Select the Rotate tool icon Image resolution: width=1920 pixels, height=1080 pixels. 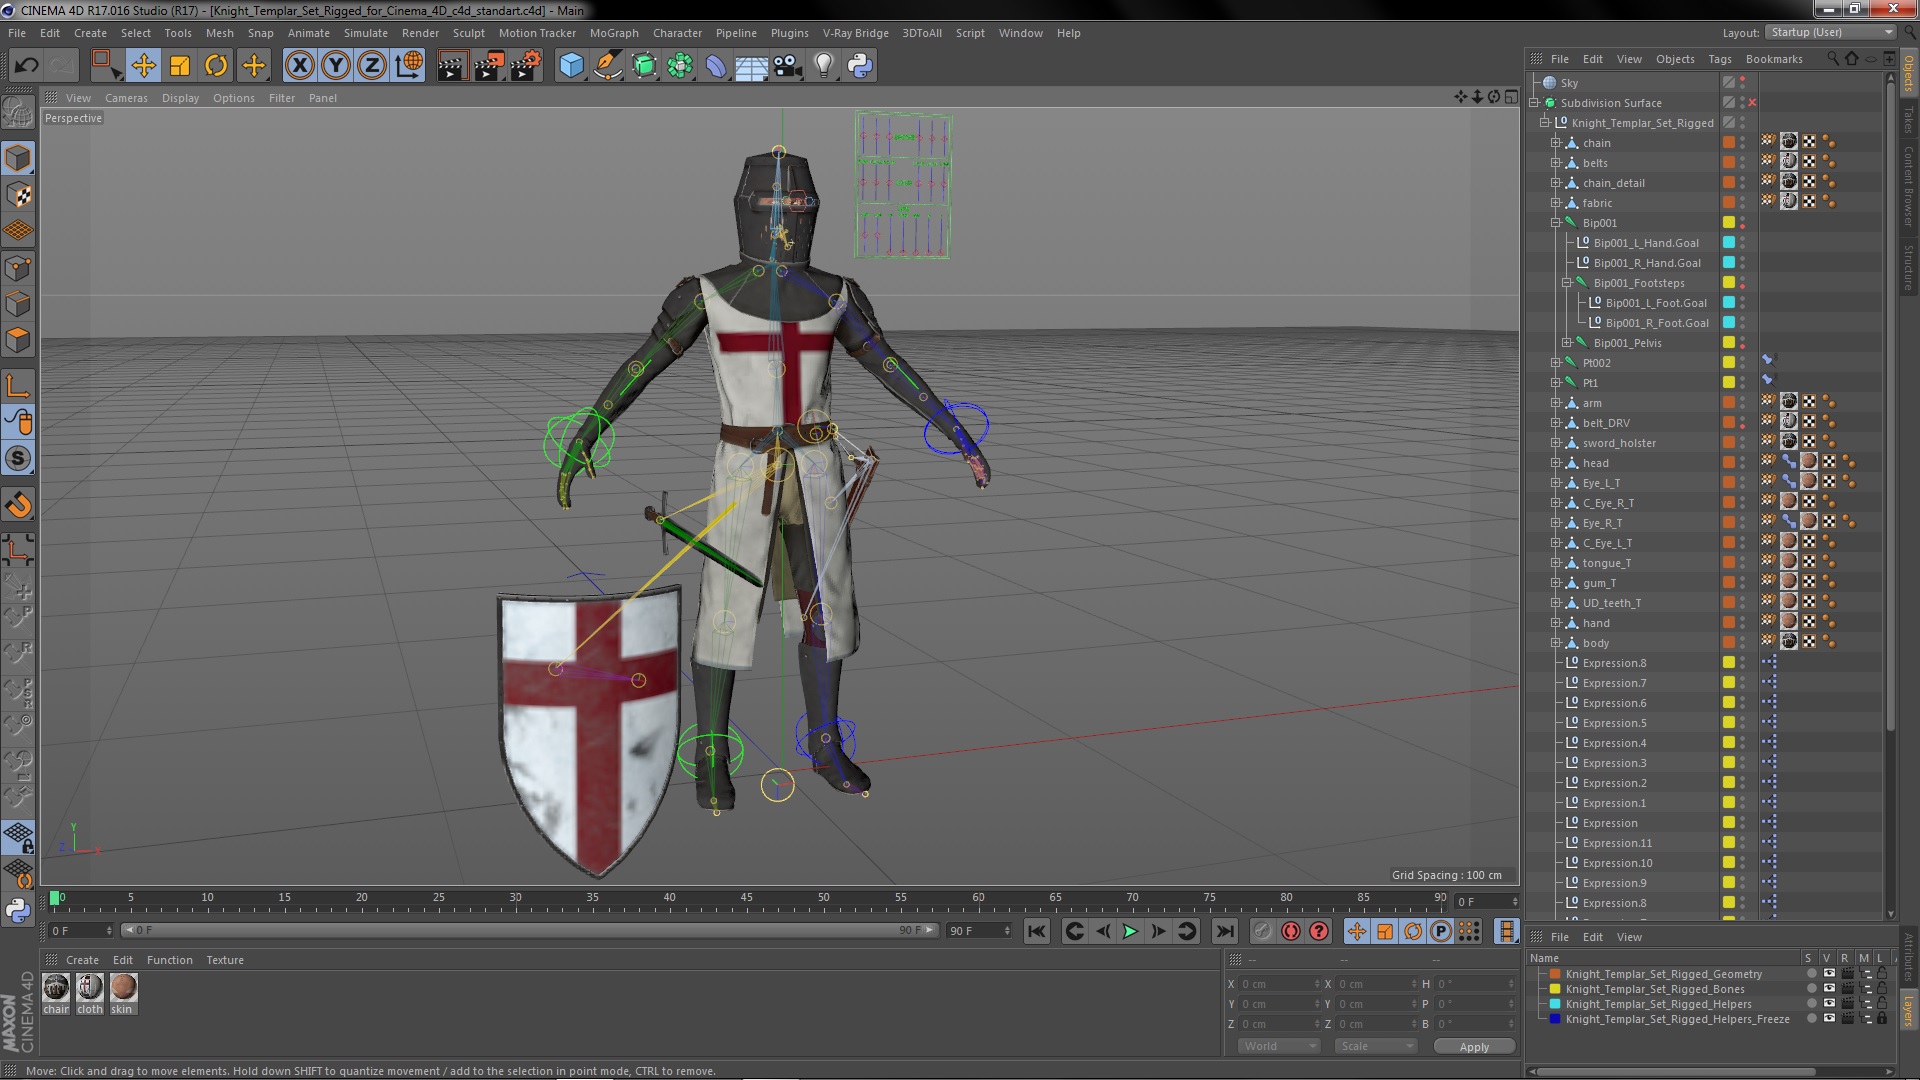tap(216, 66)
